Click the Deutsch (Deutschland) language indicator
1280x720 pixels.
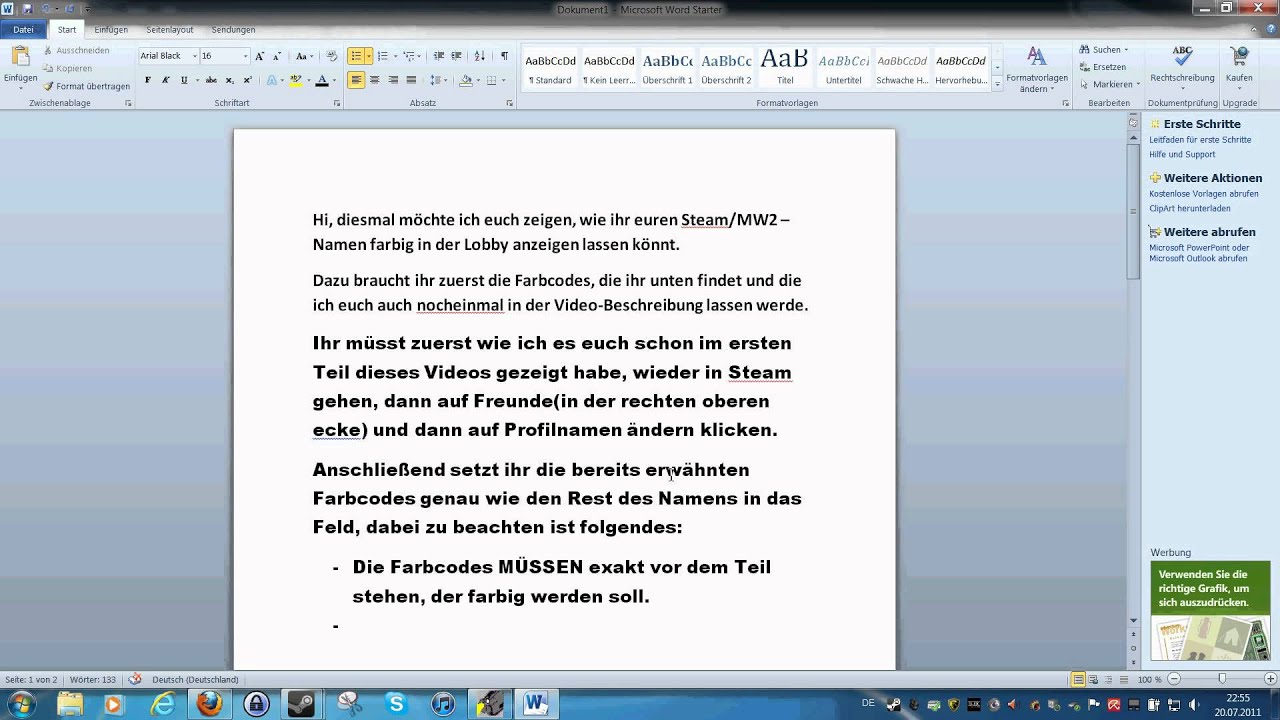click(x=195, y=680)
